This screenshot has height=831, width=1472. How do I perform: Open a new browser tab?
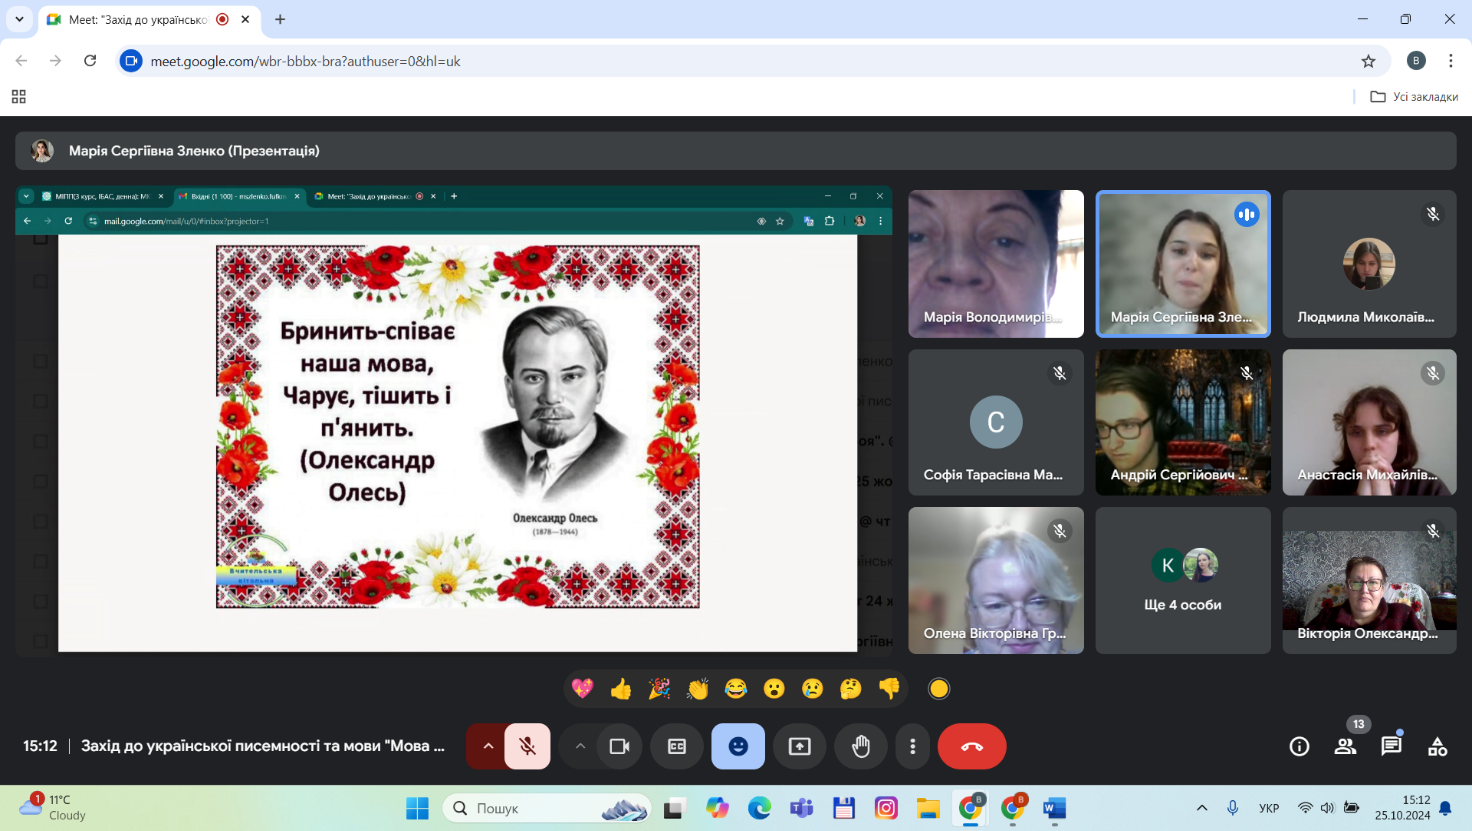point(280,19)
